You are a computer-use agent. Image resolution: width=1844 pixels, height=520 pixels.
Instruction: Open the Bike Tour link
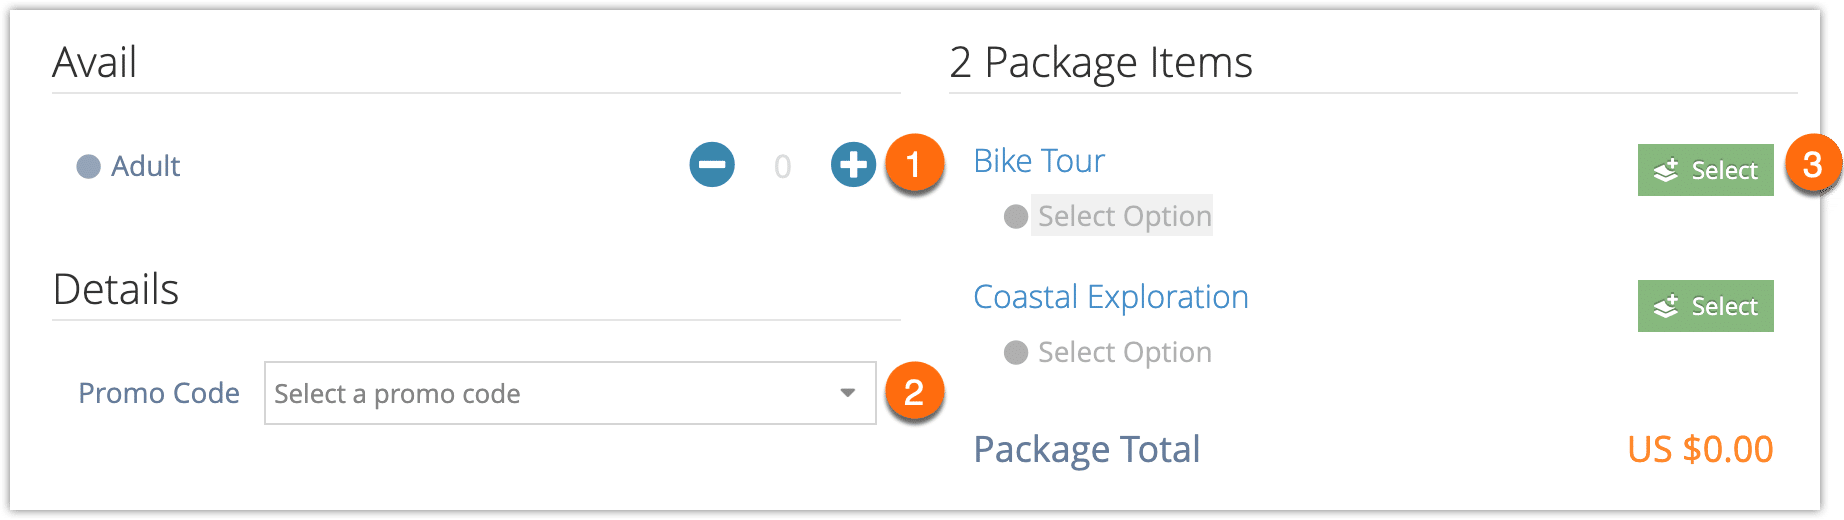click(x=1039, y=160)
